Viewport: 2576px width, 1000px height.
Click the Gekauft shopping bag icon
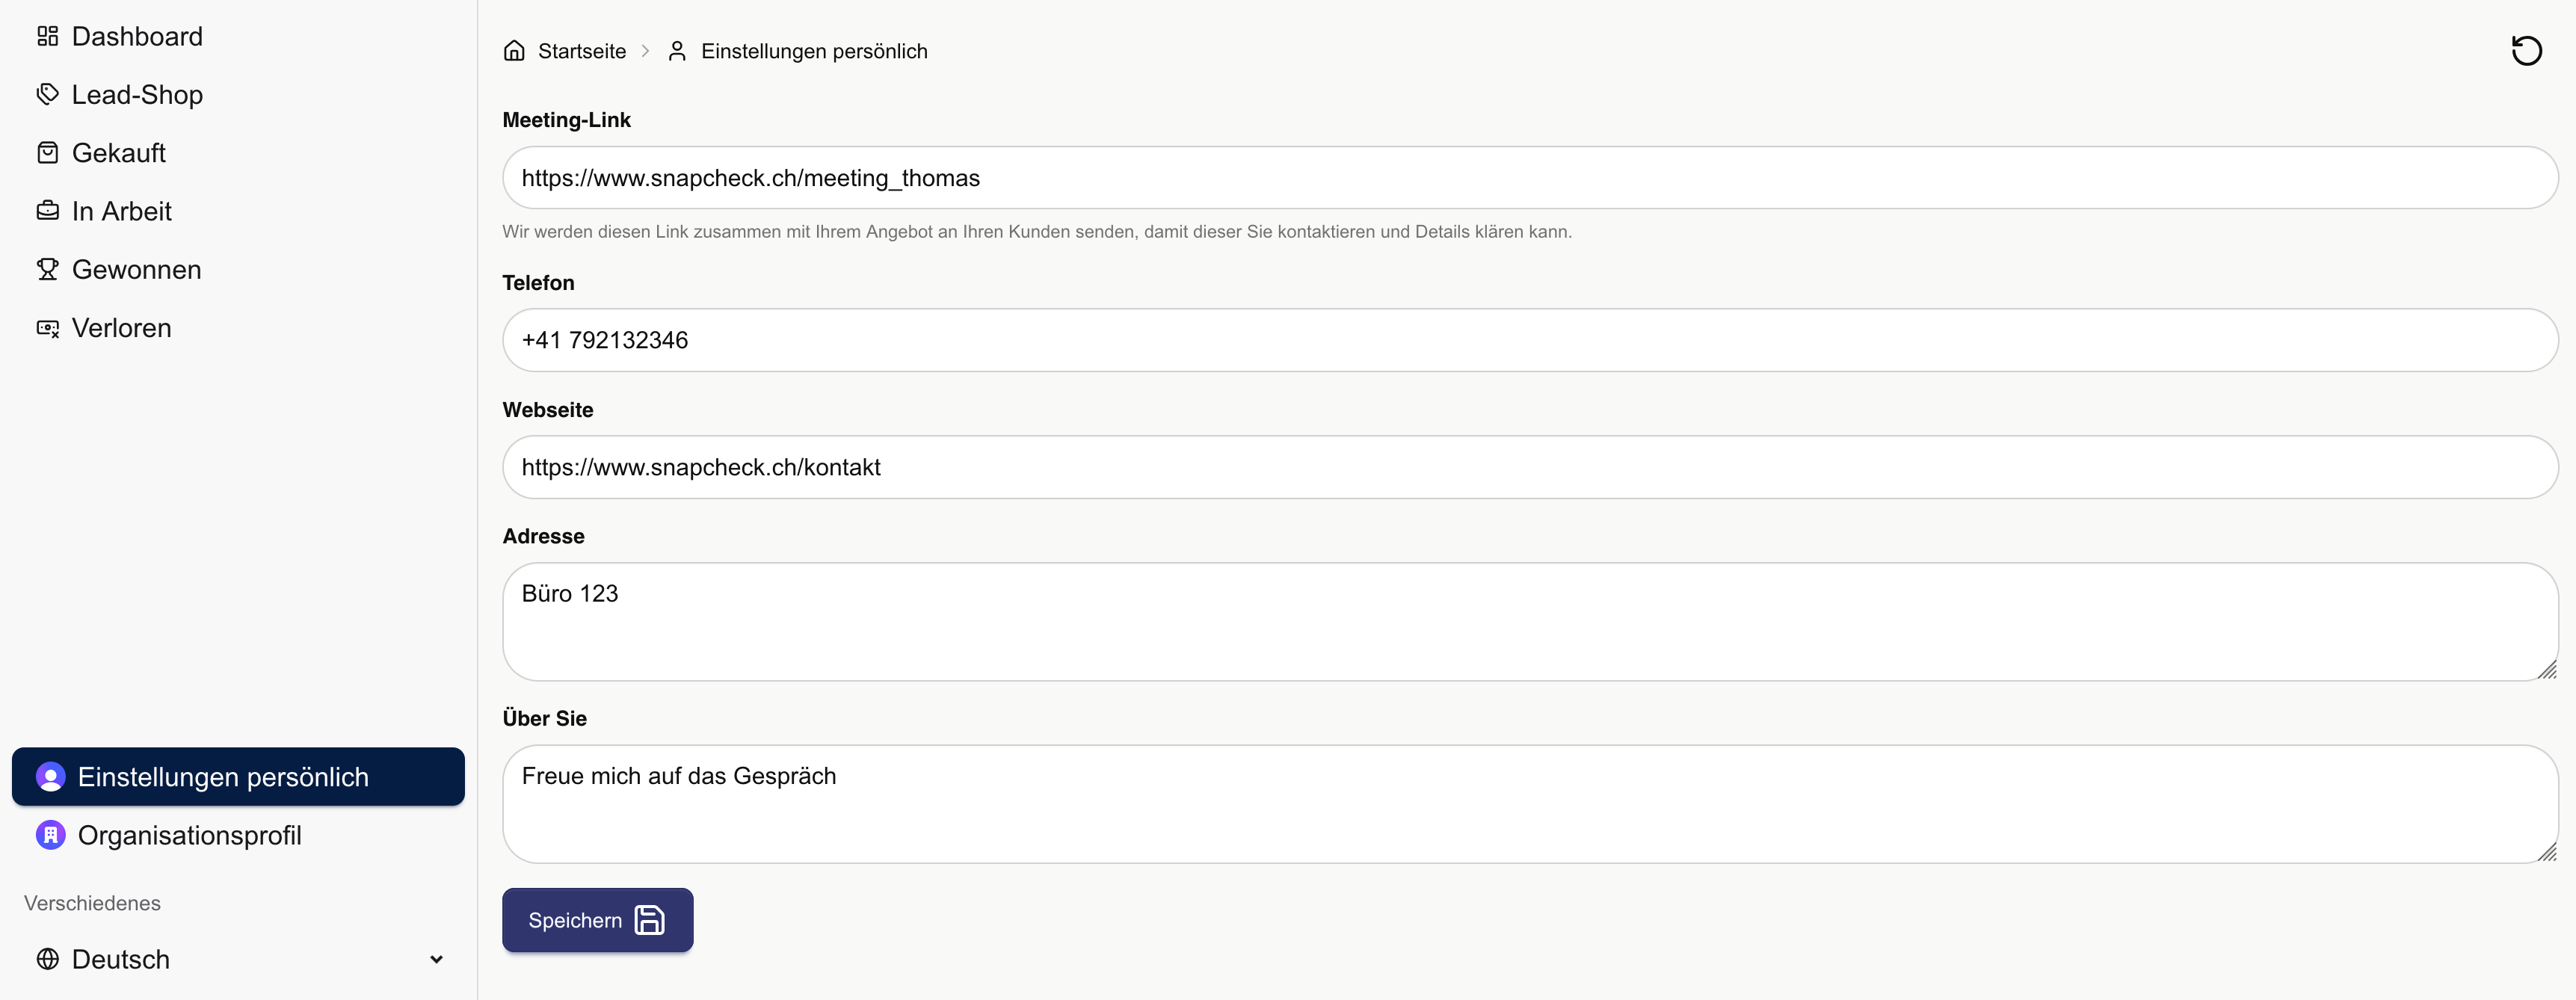click(47, 153)
